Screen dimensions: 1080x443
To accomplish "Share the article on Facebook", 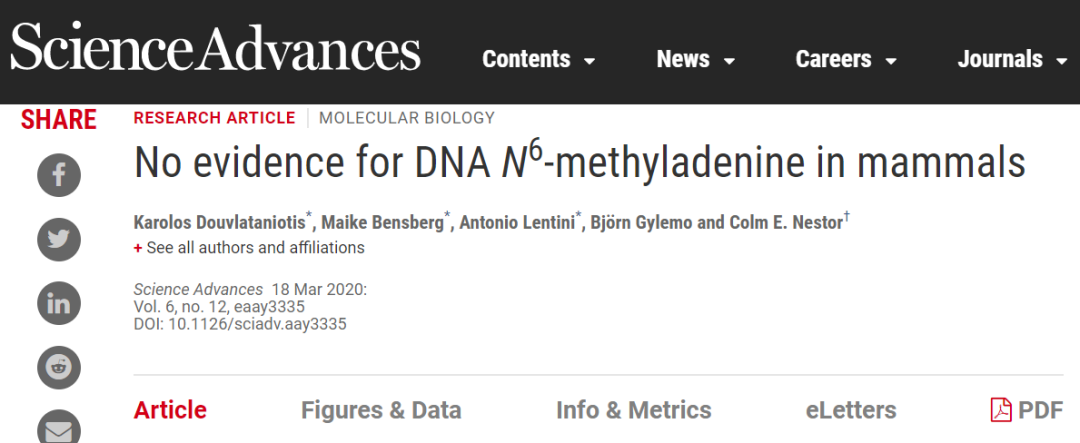I will (x=59, y=176).
